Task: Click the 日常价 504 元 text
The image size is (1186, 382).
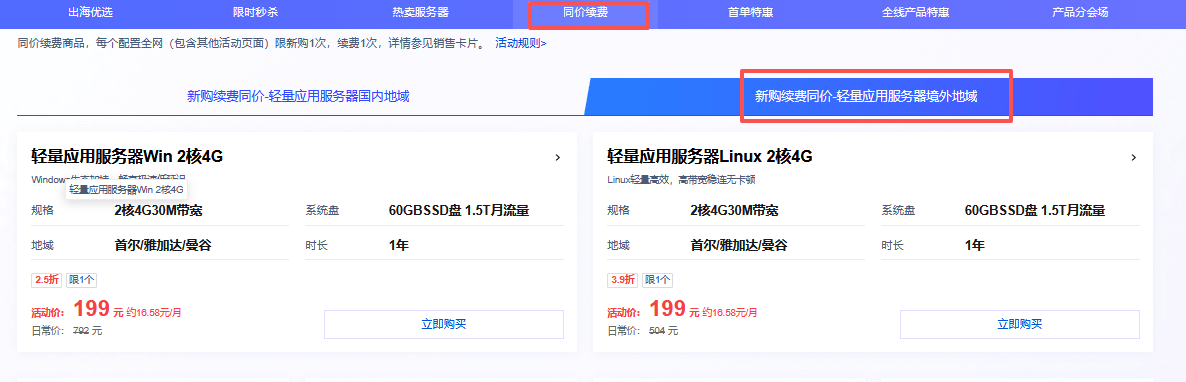Action: (x=643, y=331)
